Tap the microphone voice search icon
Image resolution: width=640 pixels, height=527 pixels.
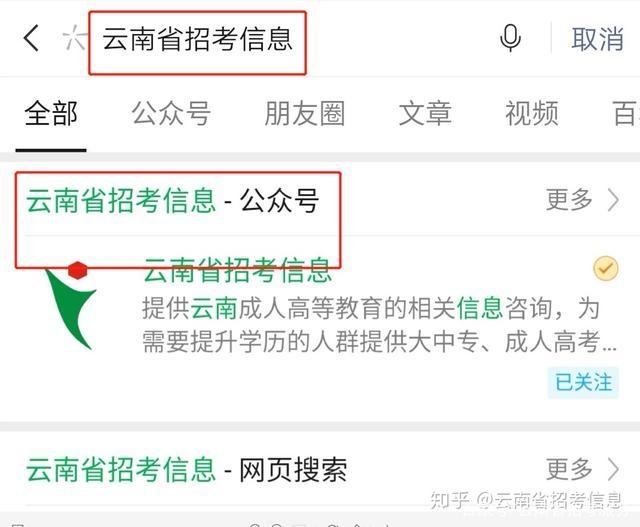510,38
